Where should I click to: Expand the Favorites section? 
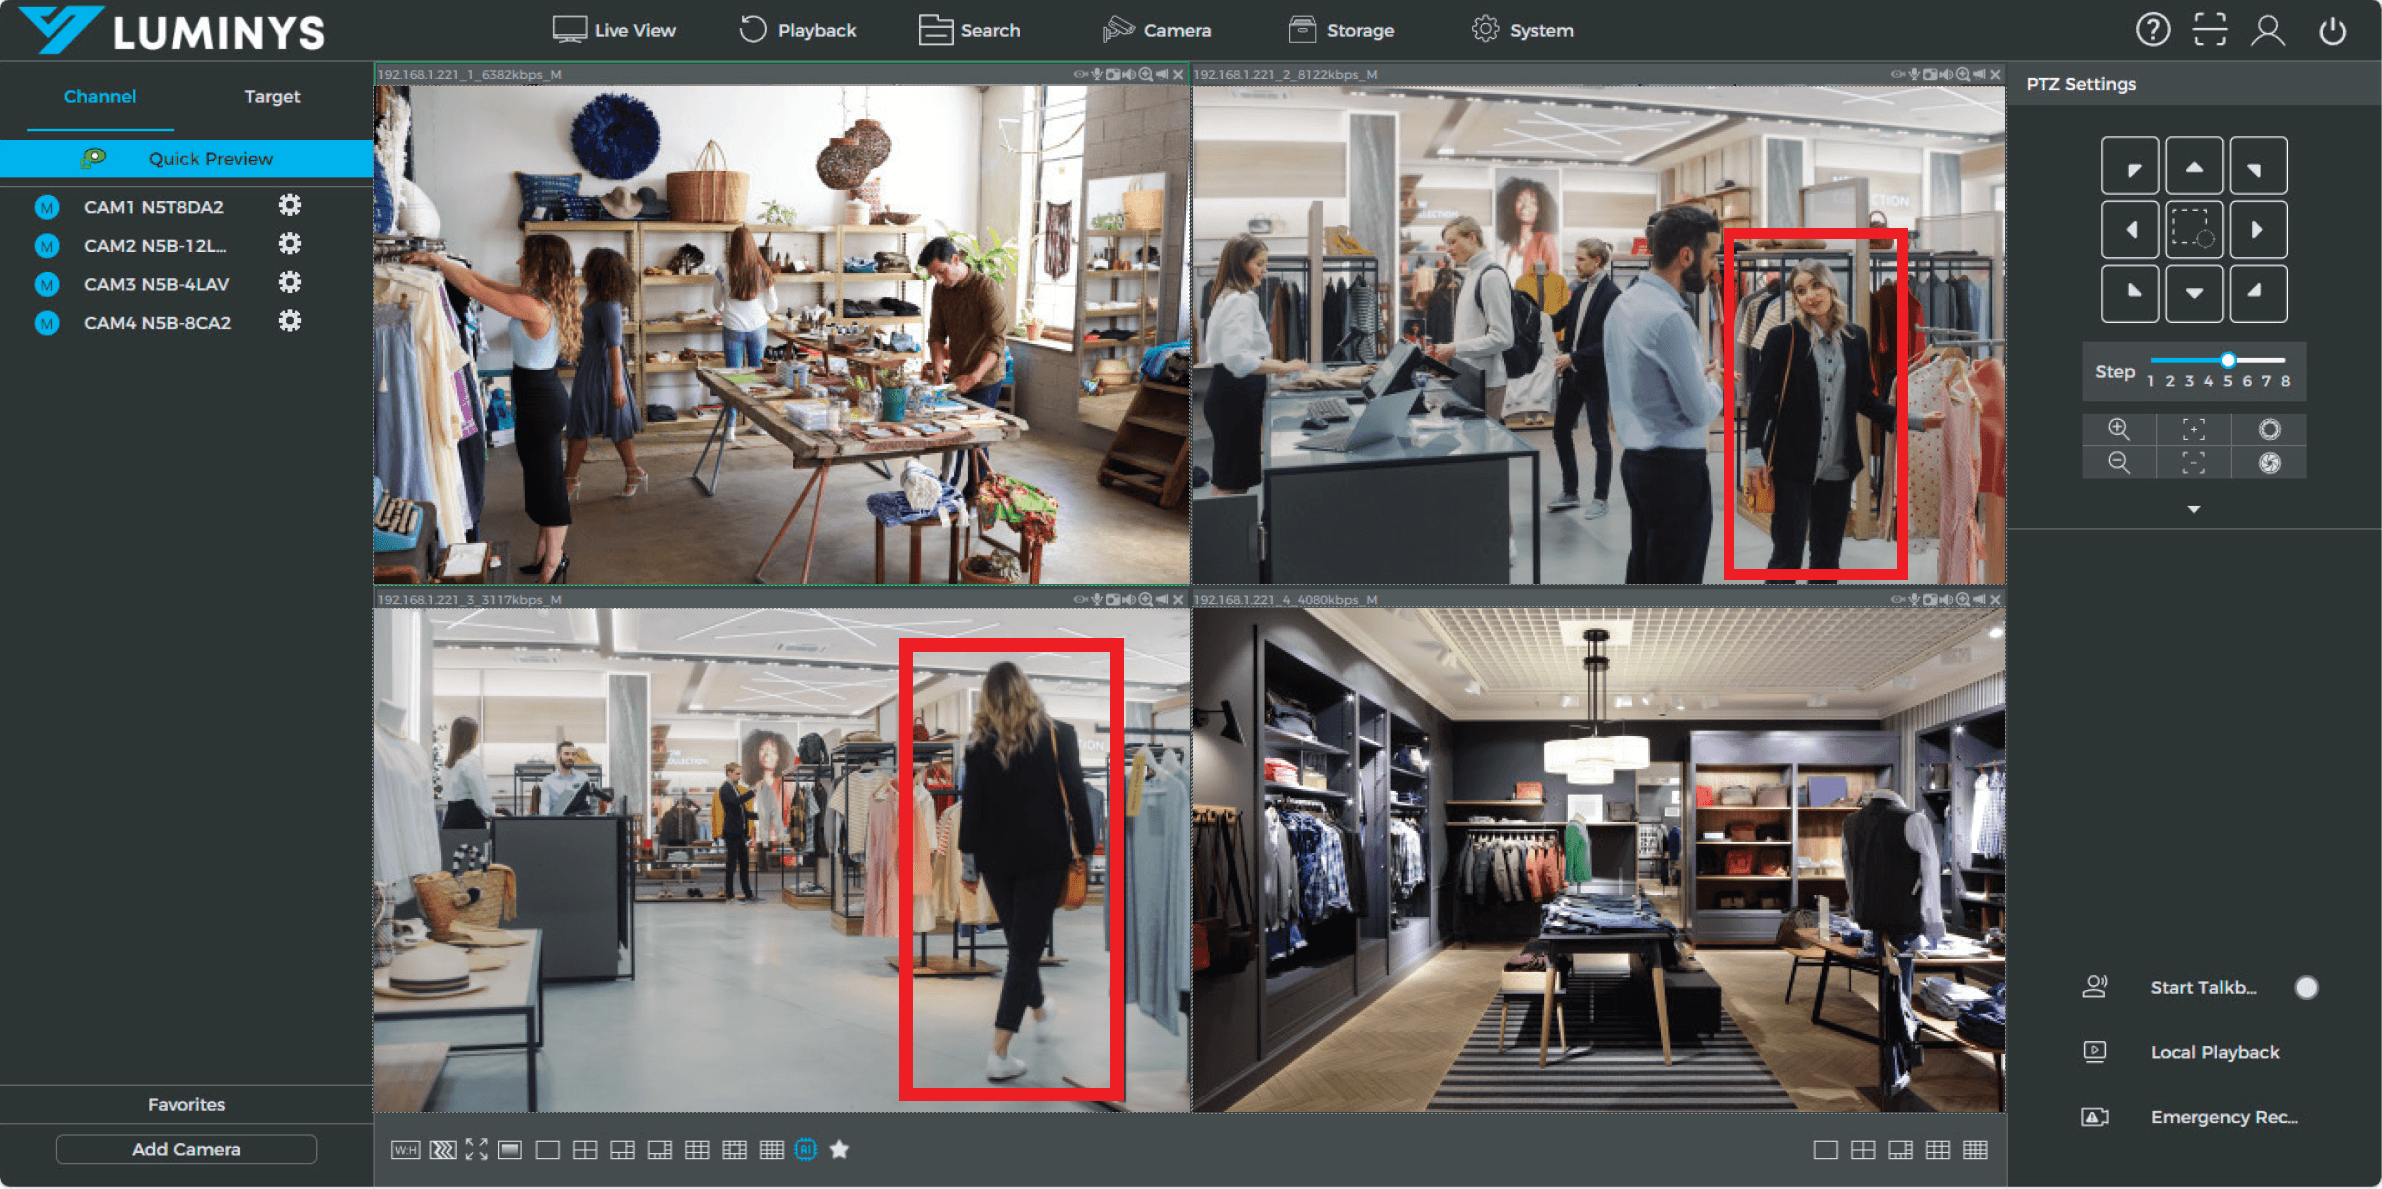[x=186, y=1104]
